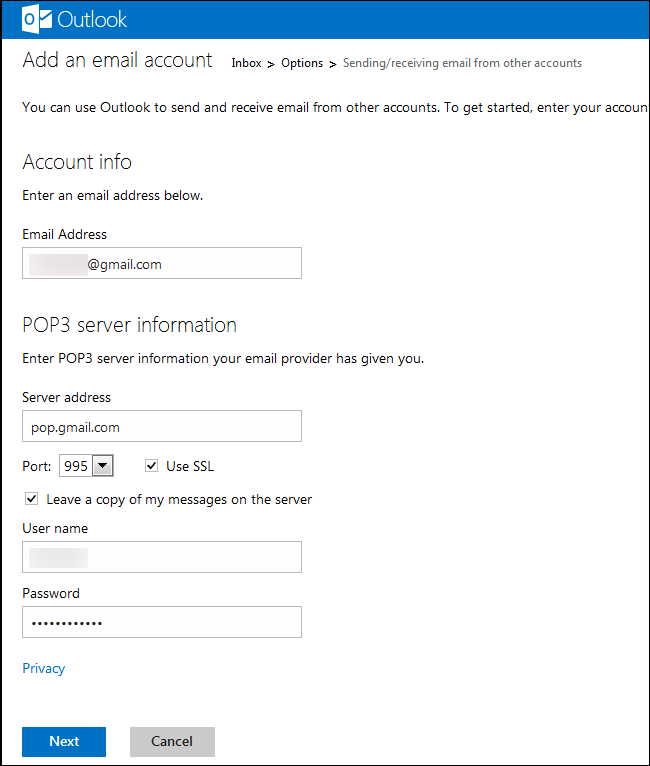
Task: Expand the Port dropdown arrow
Action: click(x=104, y=466)
